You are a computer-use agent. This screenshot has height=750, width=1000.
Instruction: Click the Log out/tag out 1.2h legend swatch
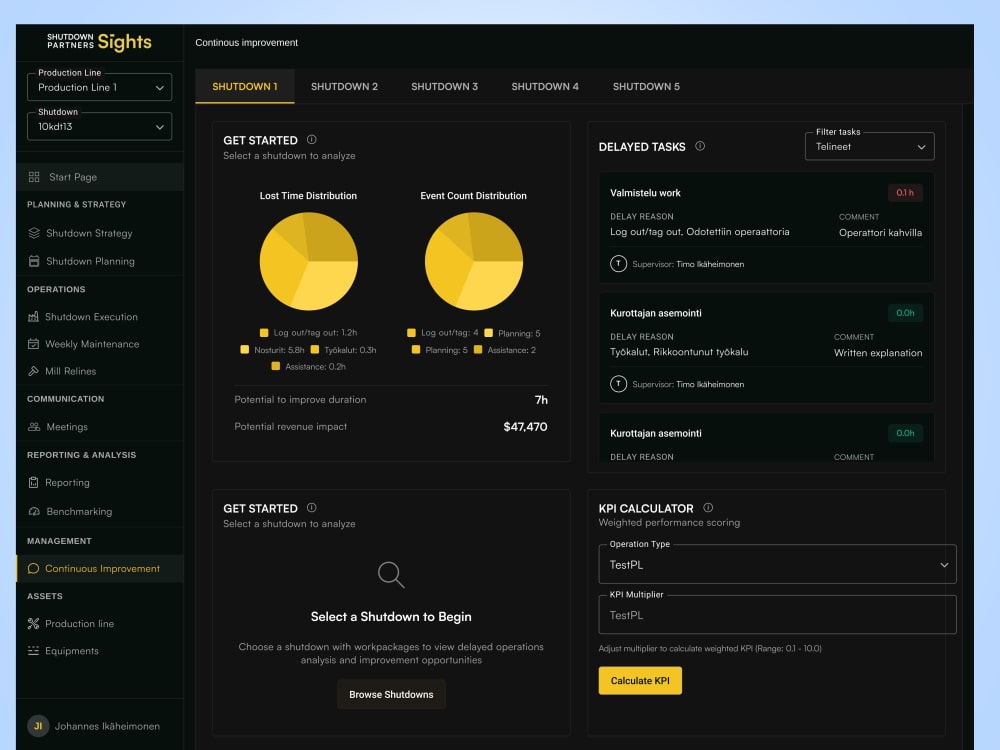[264, 332]
